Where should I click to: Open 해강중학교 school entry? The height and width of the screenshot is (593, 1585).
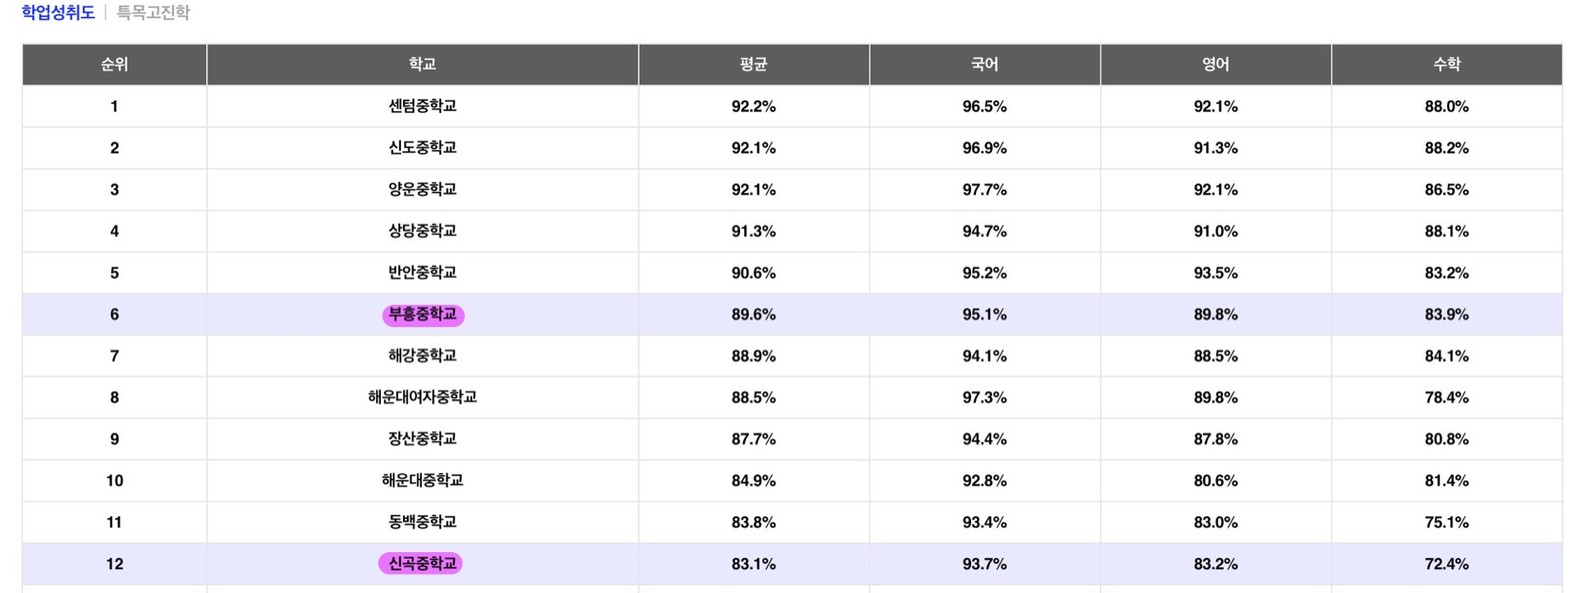(423, 356)
